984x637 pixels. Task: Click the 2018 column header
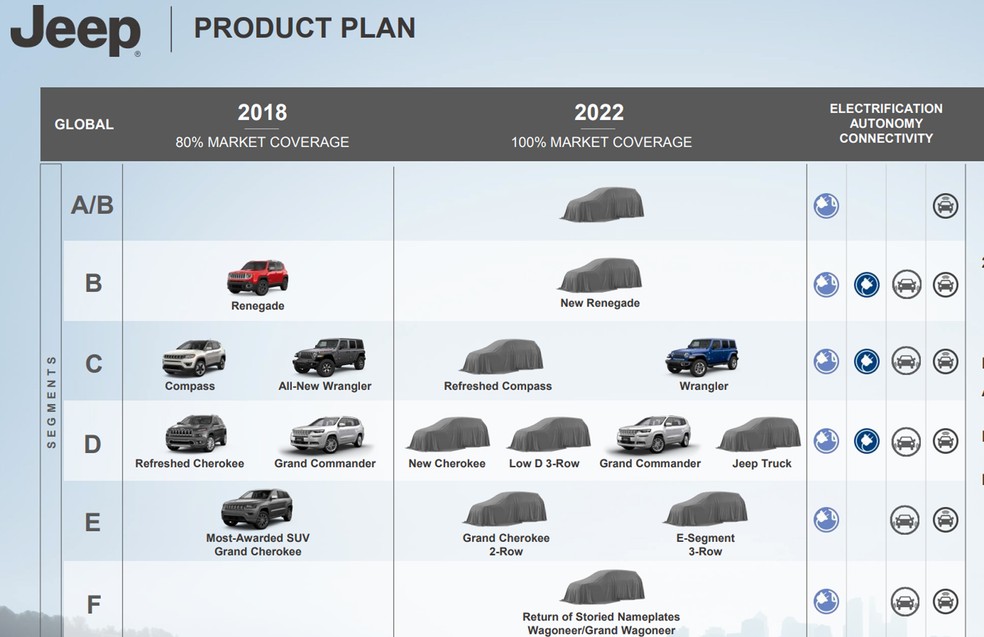coord(262,112)
